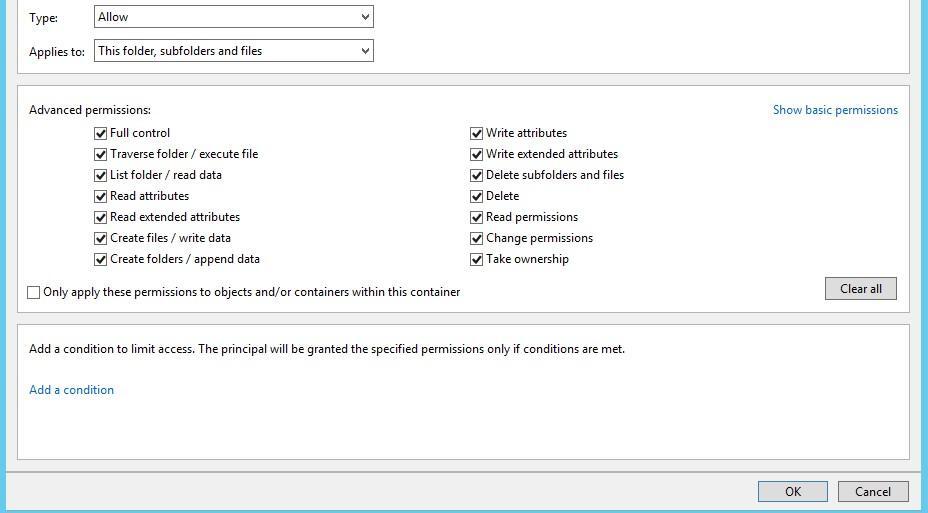
Task: Uncheck Change permissions checkbox
Action: tap(476, 238)
